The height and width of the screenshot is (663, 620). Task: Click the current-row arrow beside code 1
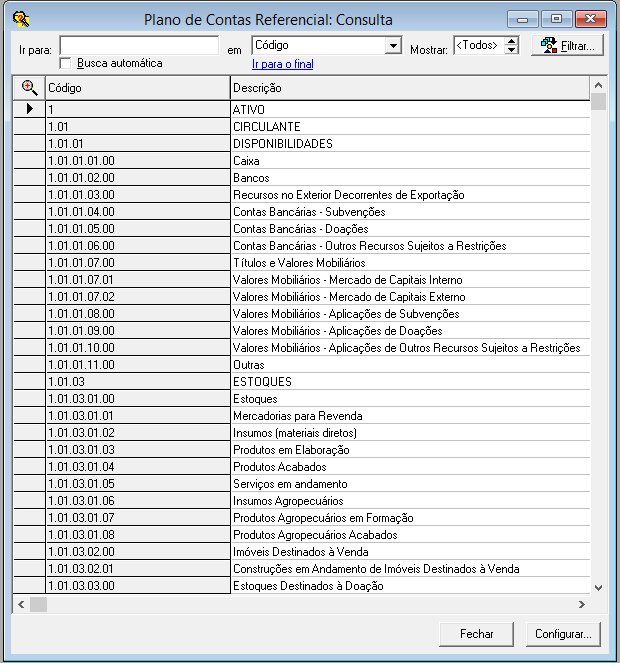(30, 109)
